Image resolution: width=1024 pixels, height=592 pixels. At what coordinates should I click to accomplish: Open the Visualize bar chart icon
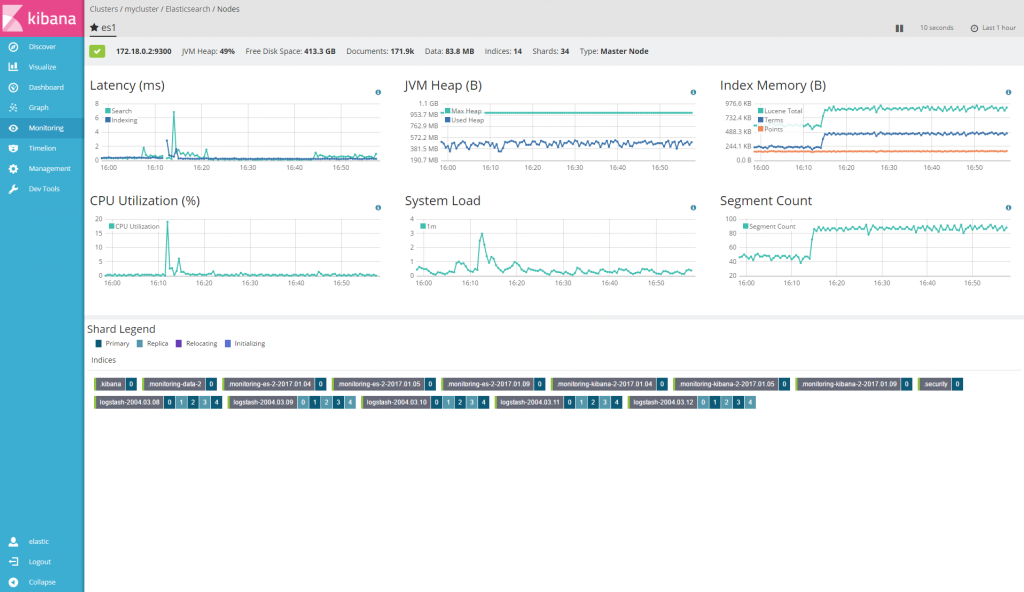tap(13, 67)
